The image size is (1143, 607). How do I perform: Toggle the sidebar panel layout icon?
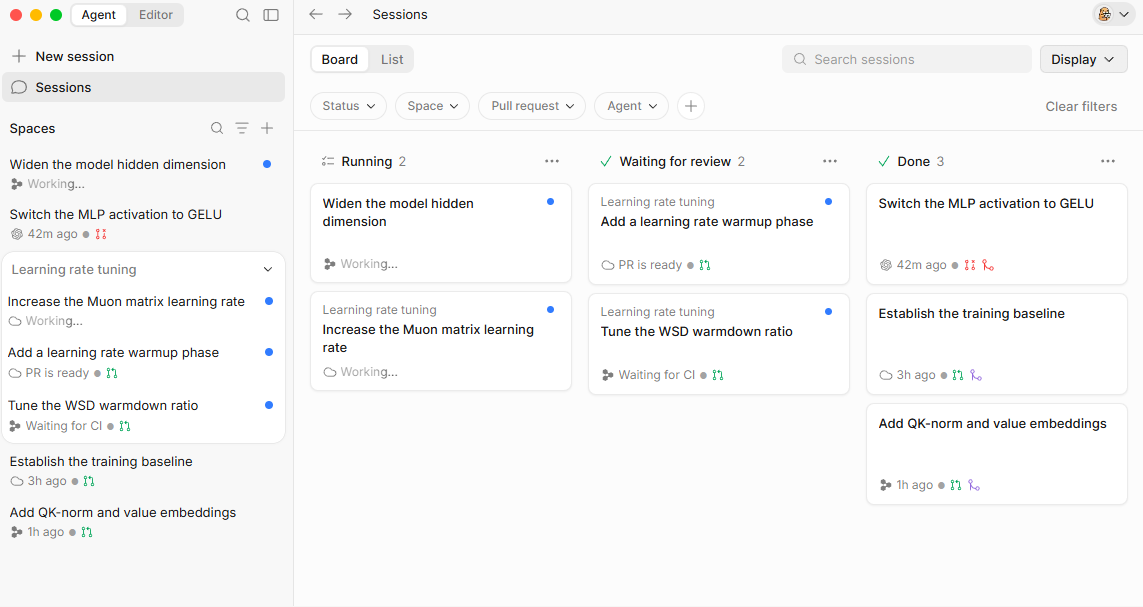click(x=271, y=15)
